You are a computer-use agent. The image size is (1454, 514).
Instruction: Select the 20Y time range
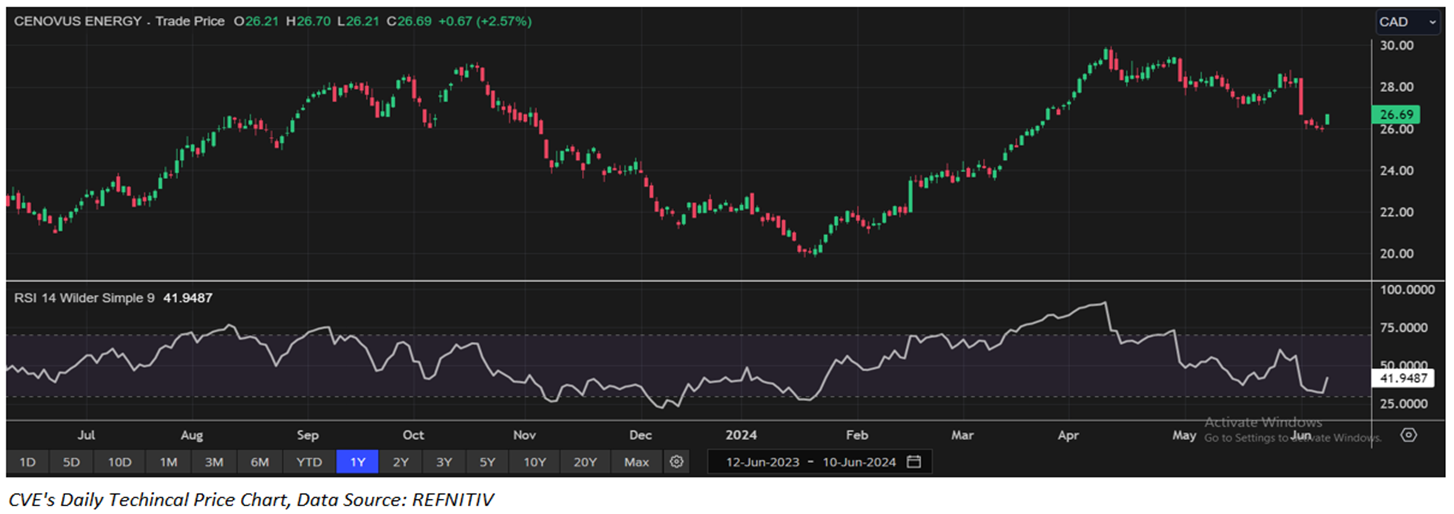pyautogui.click(x=585, y=462)
